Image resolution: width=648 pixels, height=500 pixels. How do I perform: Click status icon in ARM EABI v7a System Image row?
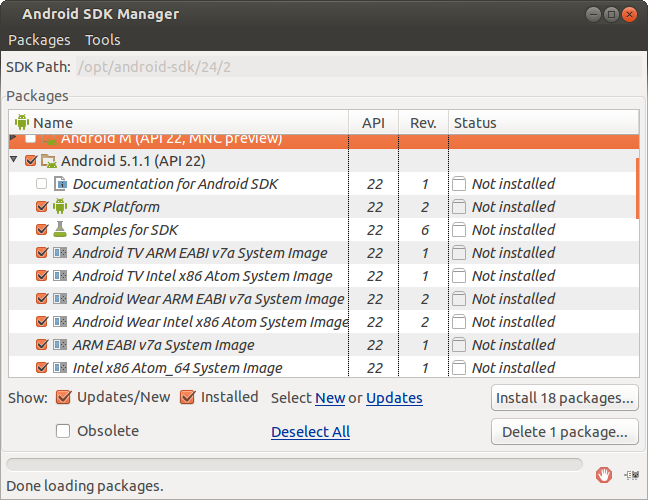click(459, 345)
